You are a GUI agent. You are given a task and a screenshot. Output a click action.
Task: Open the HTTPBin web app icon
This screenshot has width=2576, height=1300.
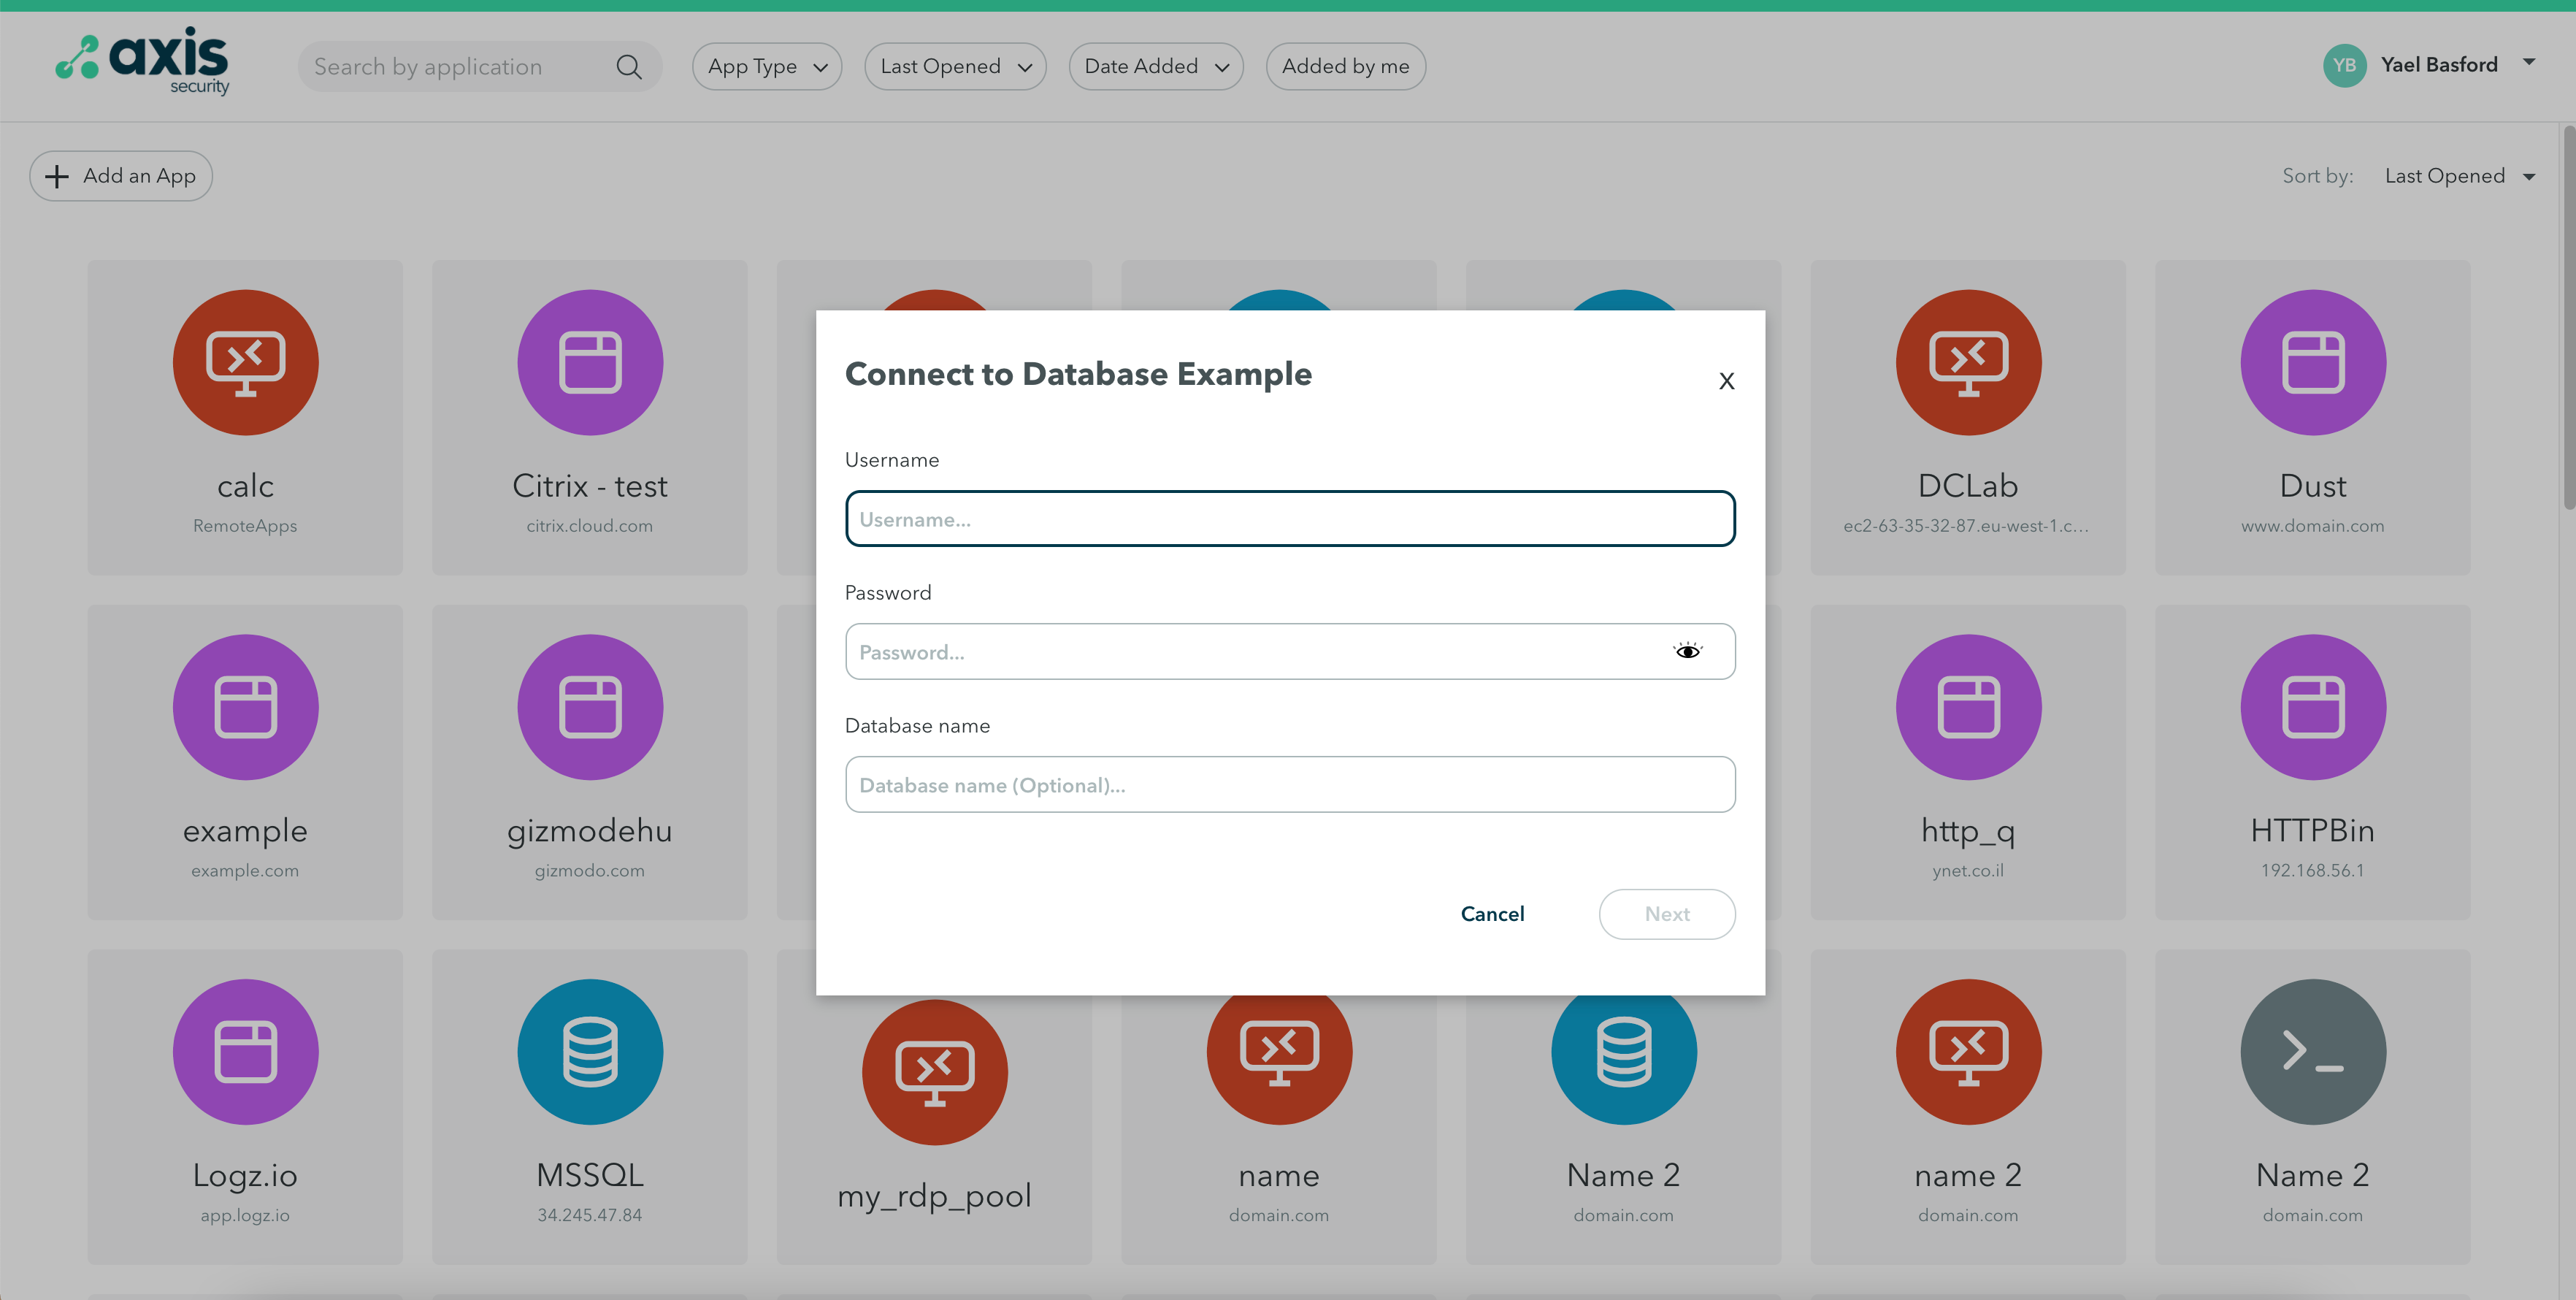click(2312, 707)
